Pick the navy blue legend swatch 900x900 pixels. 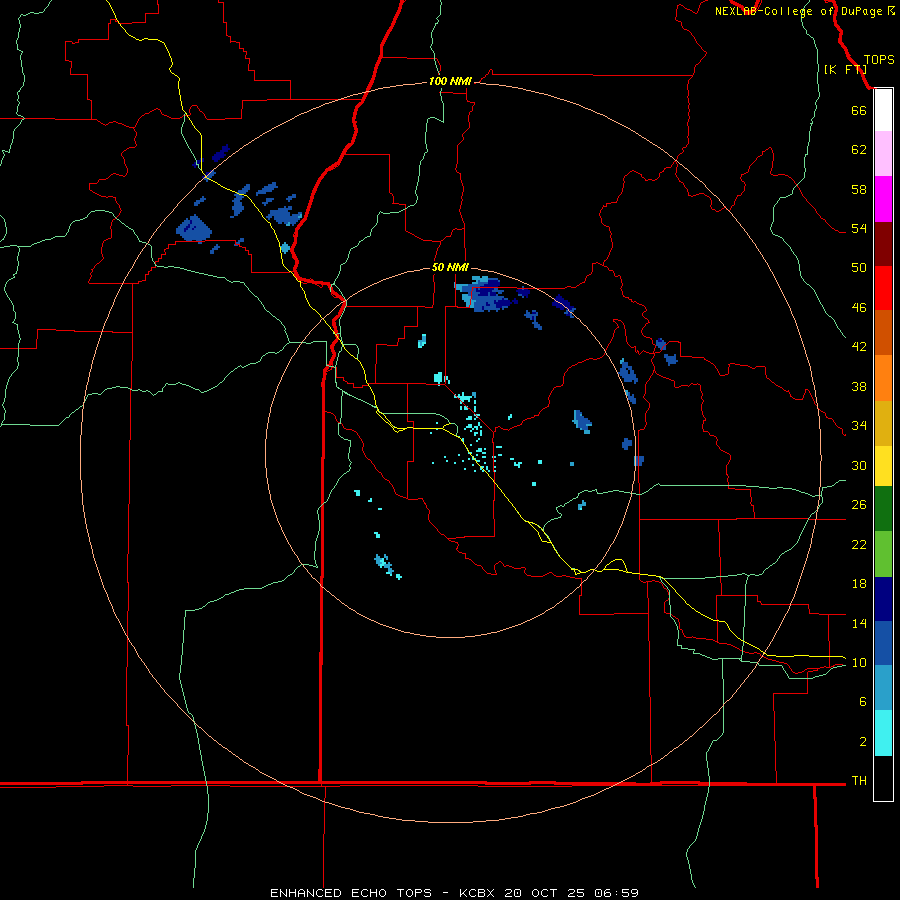[x=883, y=599]
